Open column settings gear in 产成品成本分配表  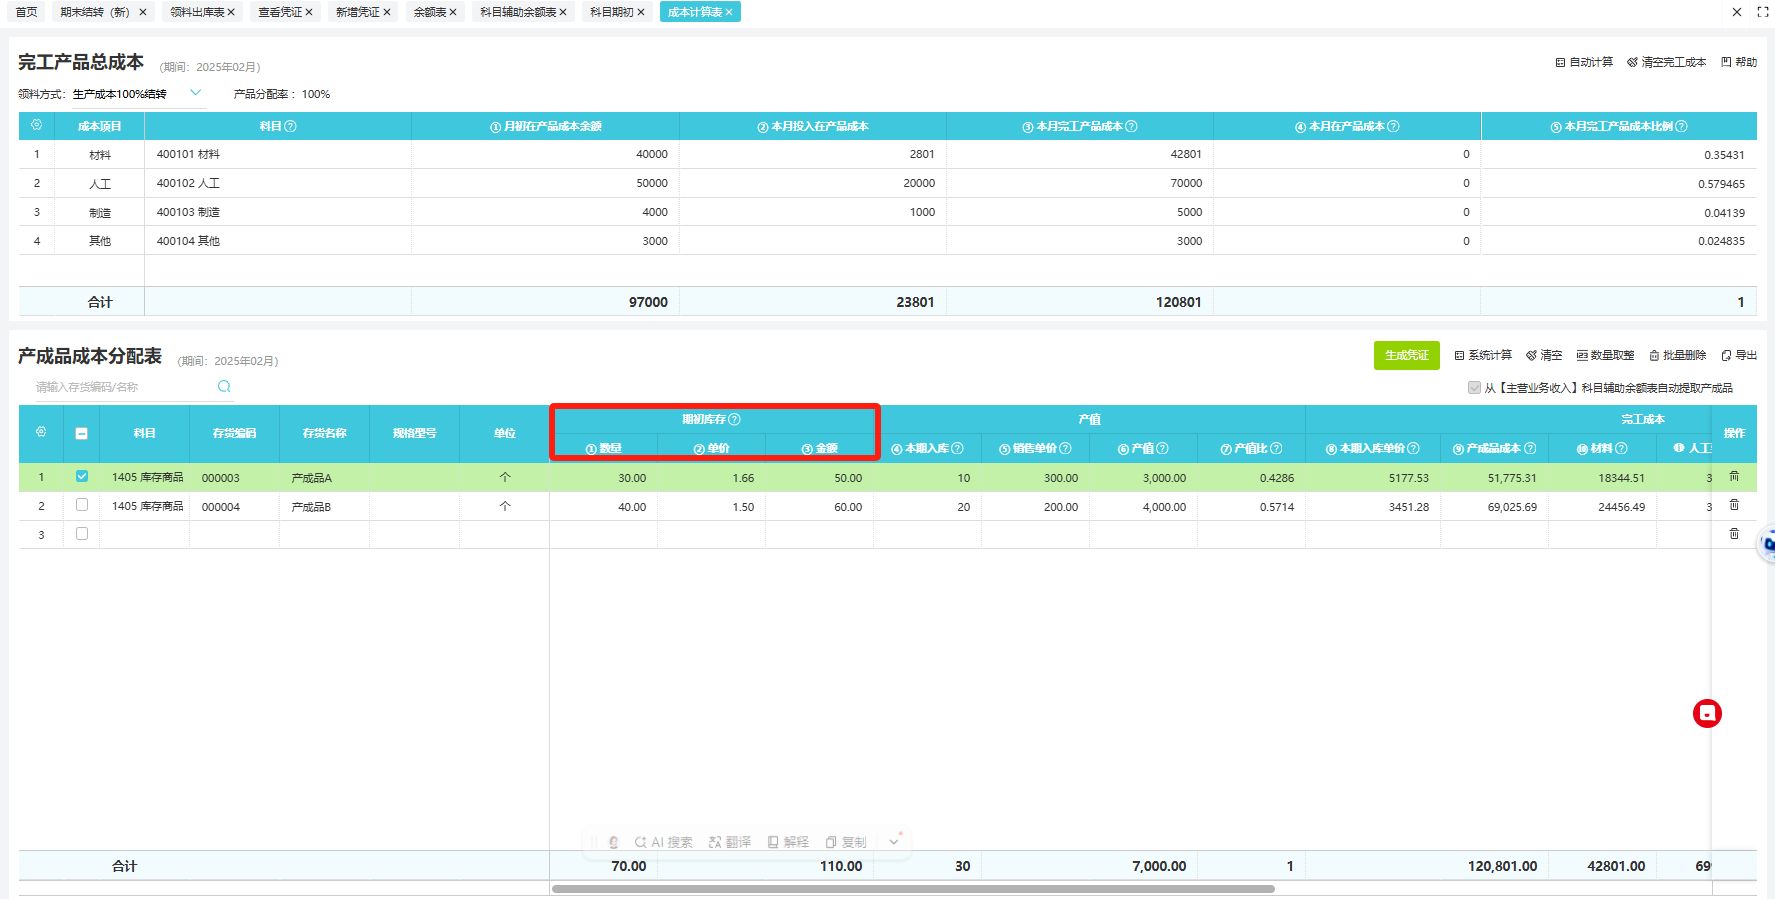click(x=41, y=432)
